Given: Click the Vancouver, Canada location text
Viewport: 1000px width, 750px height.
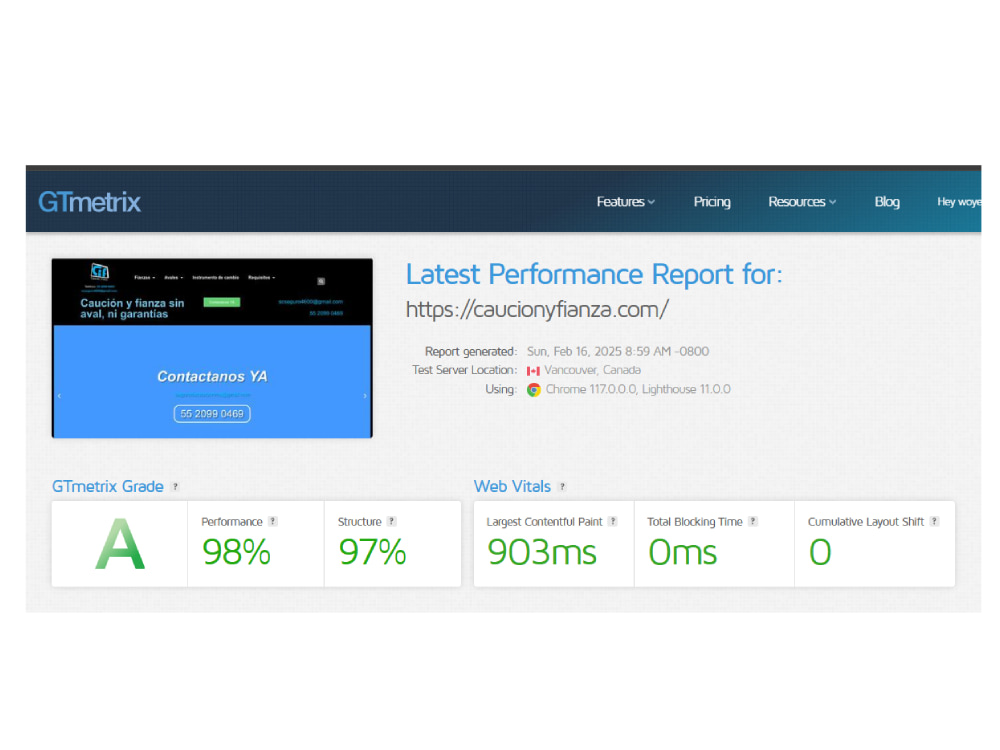Looking at the screenshot, I should (x=592, y=370).
